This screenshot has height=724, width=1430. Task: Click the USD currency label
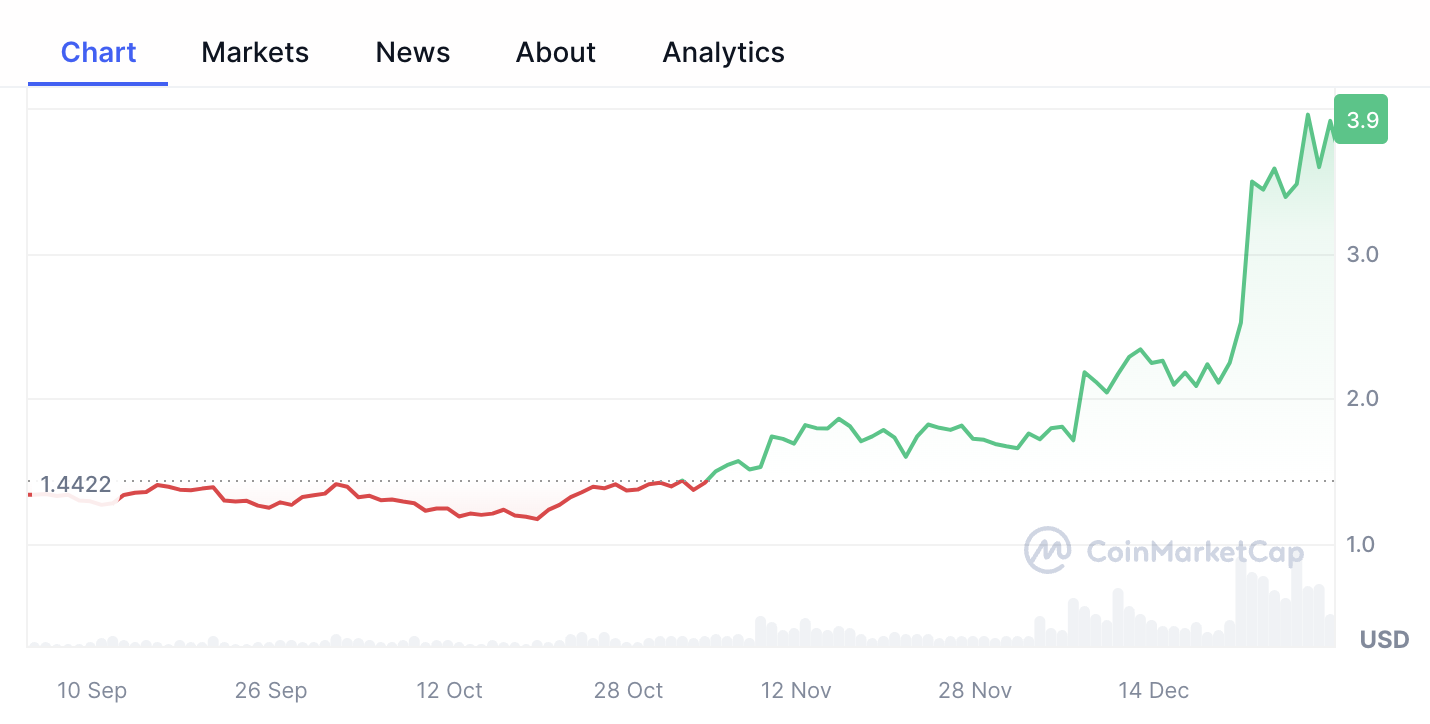(x=1384, y=639)
